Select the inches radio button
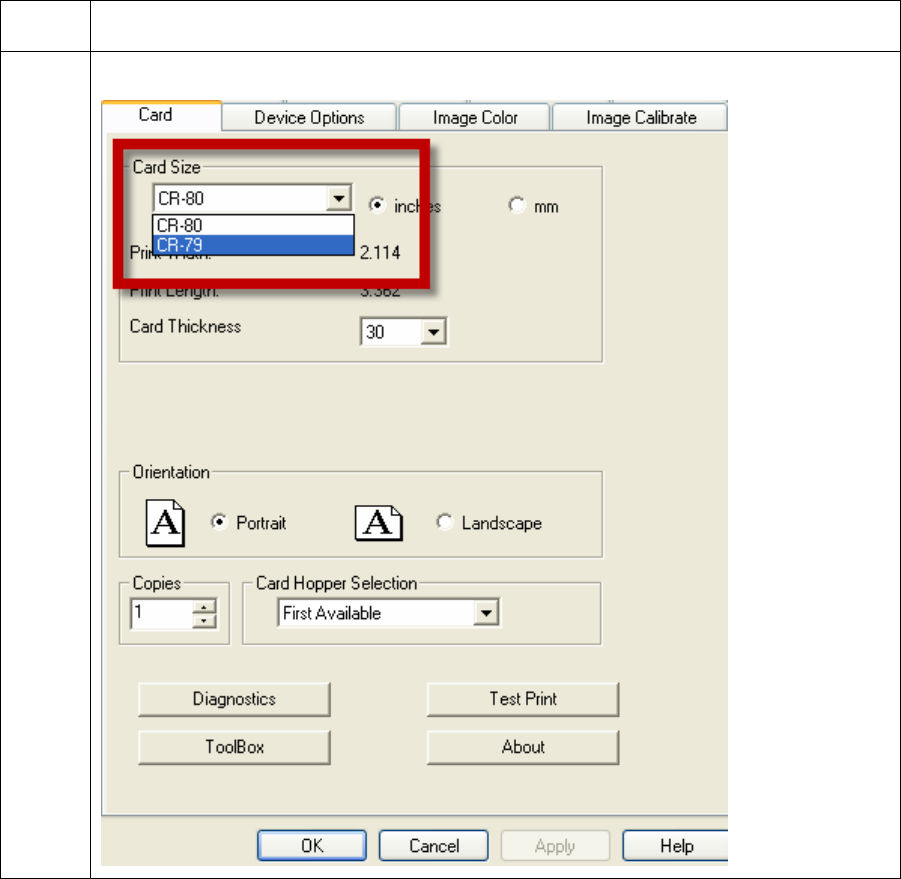Screen dimensions: 901x879 pyautogui.click(x=377, y=205)
